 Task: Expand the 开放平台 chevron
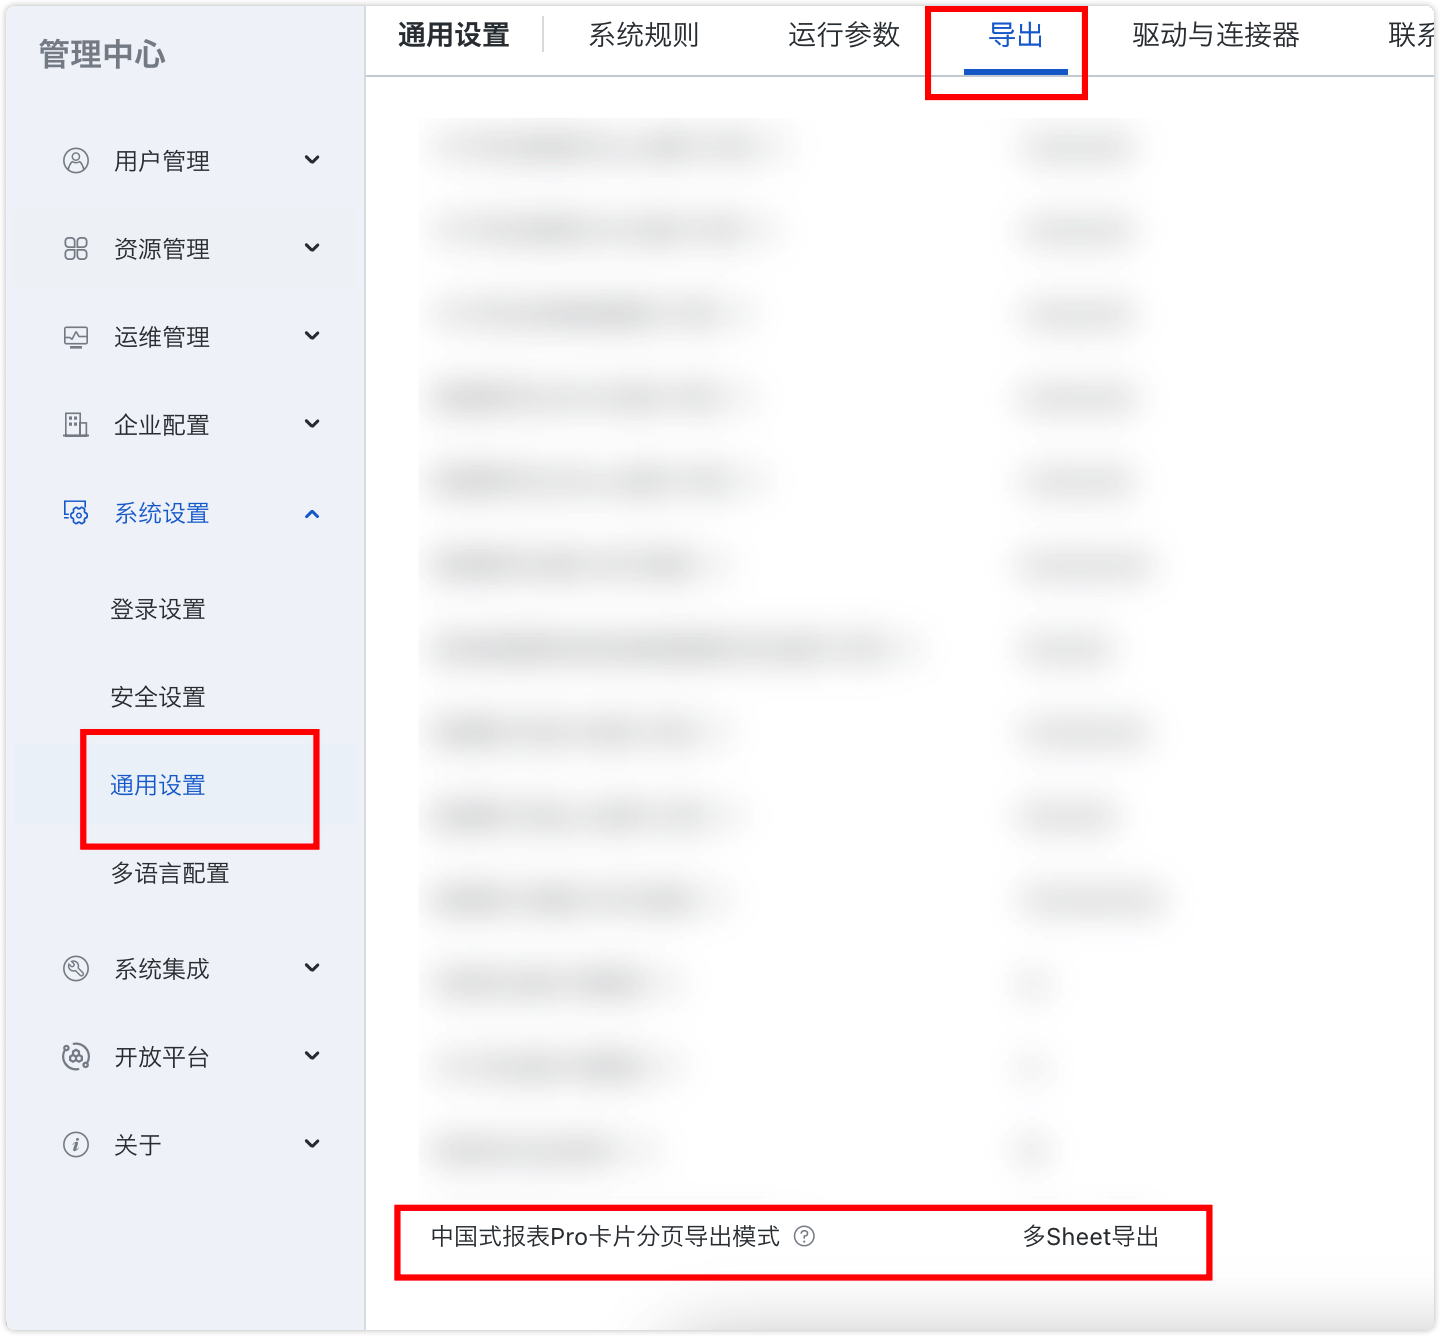(312, 1056)
